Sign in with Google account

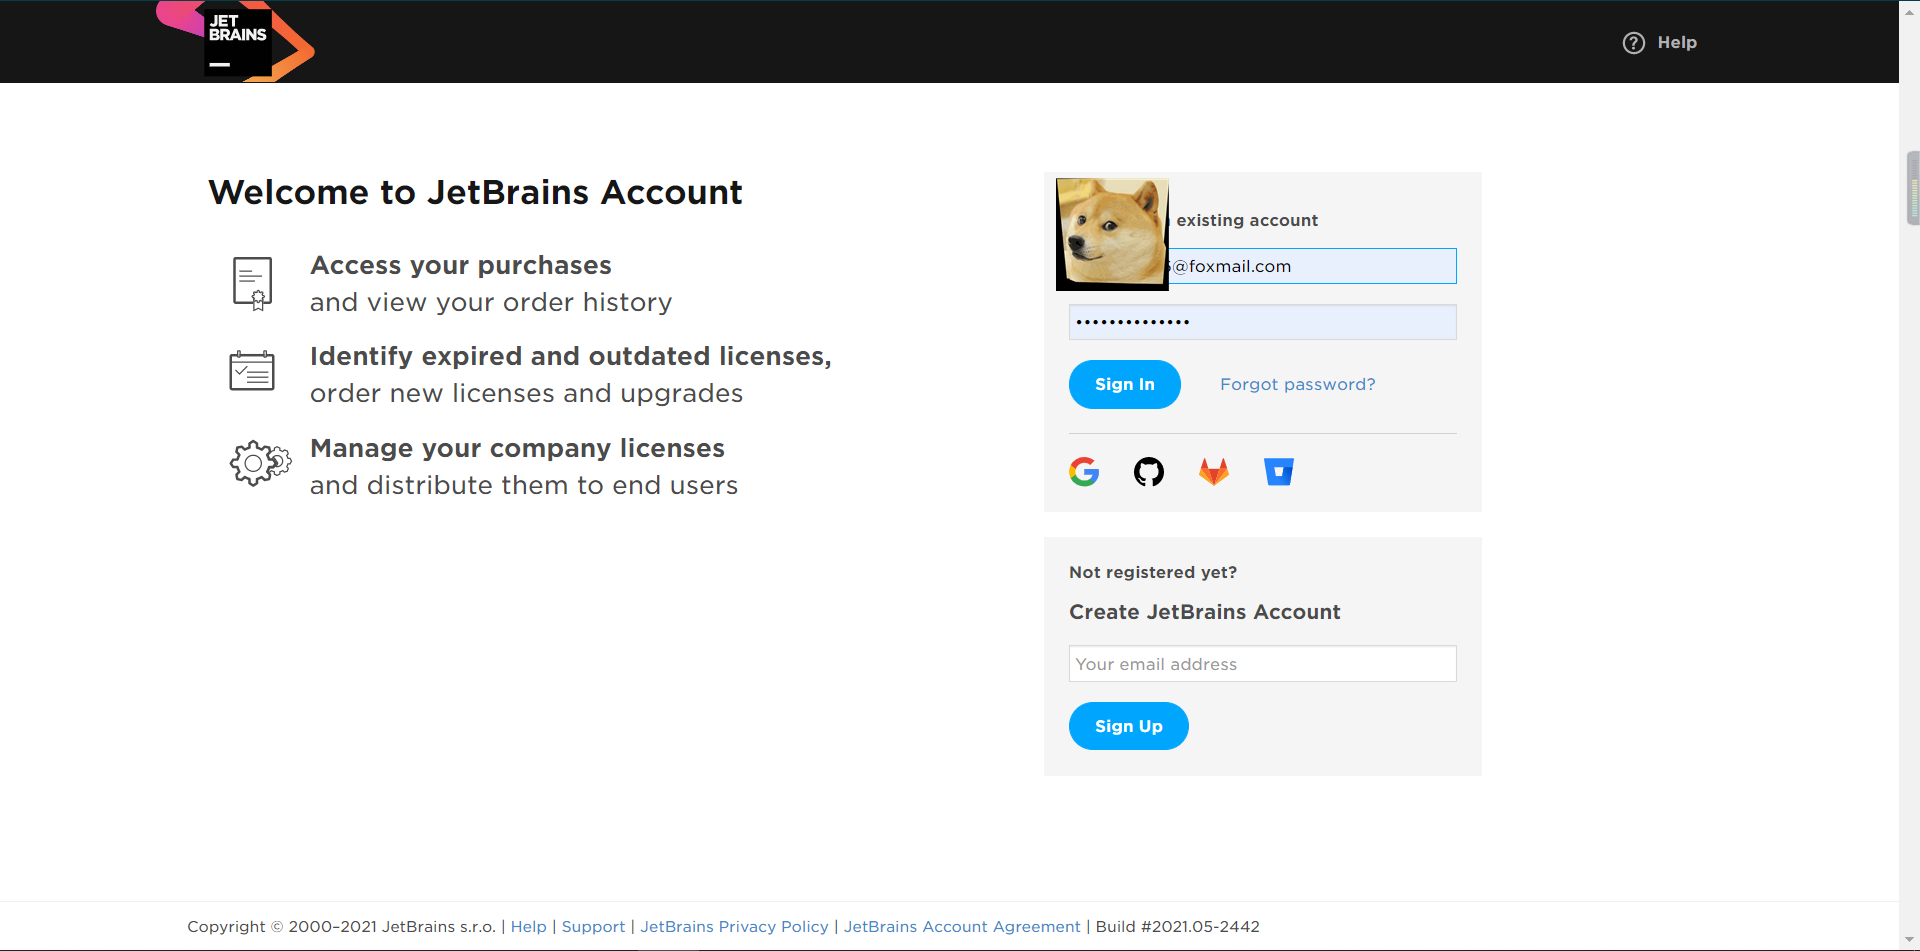click(1084, 471)
